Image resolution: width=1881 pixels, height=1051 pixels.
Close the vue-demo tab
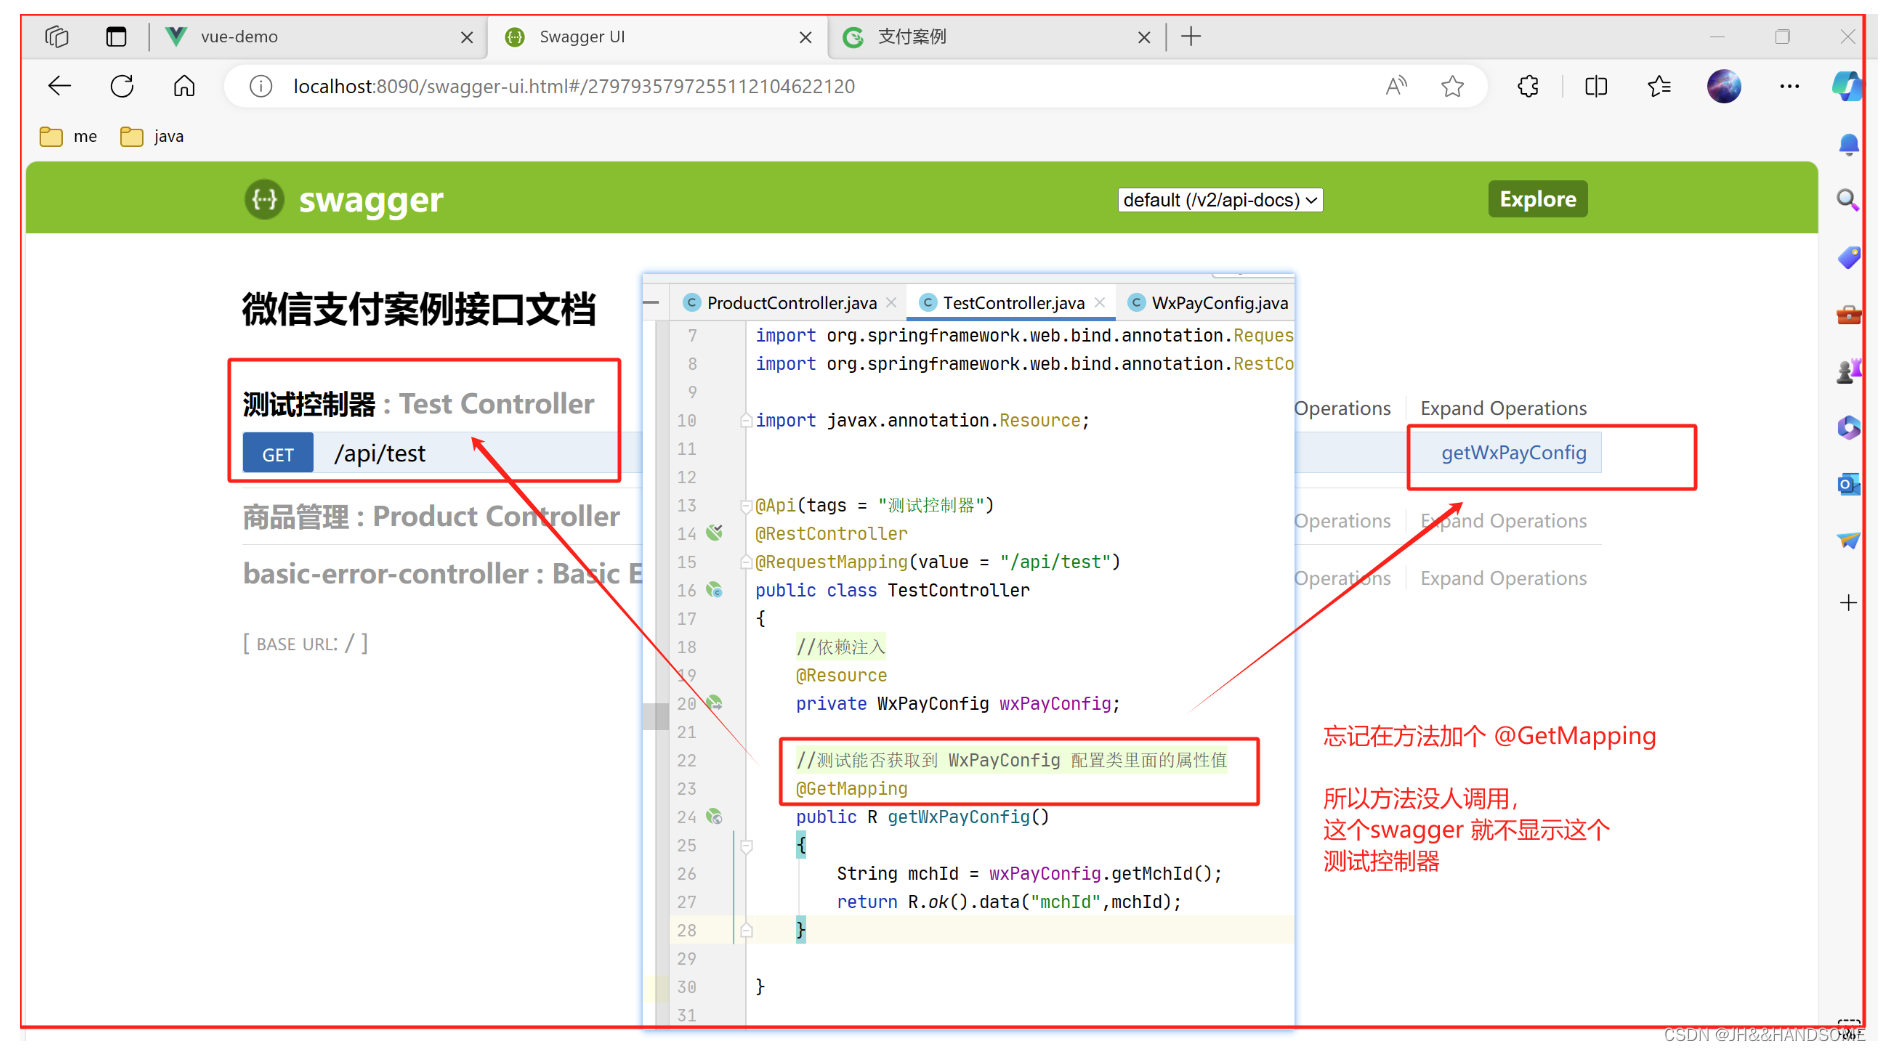pyautogui.click(x=467, y=37)
